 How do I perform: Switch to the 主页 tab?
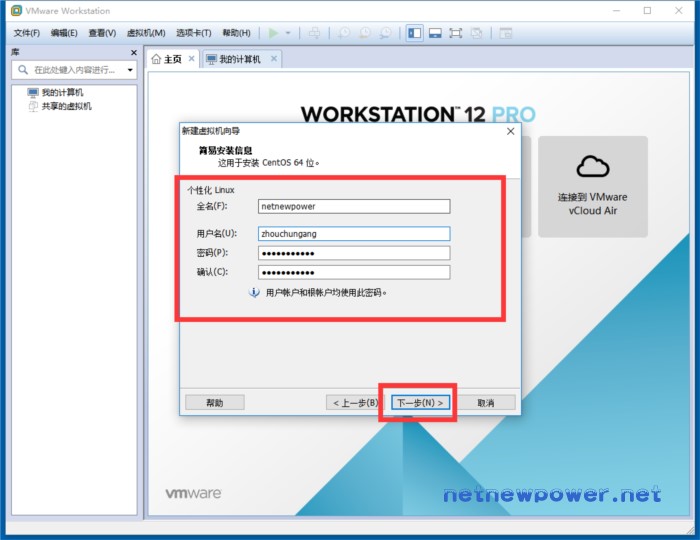coord(172,59)
